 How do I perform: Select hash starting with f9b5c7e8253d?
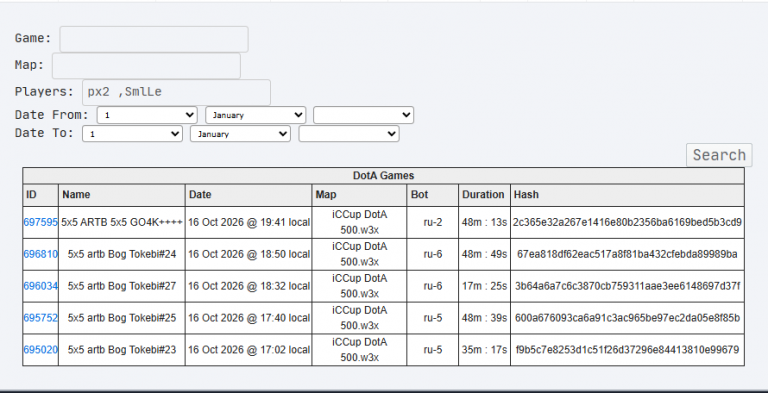627,350
